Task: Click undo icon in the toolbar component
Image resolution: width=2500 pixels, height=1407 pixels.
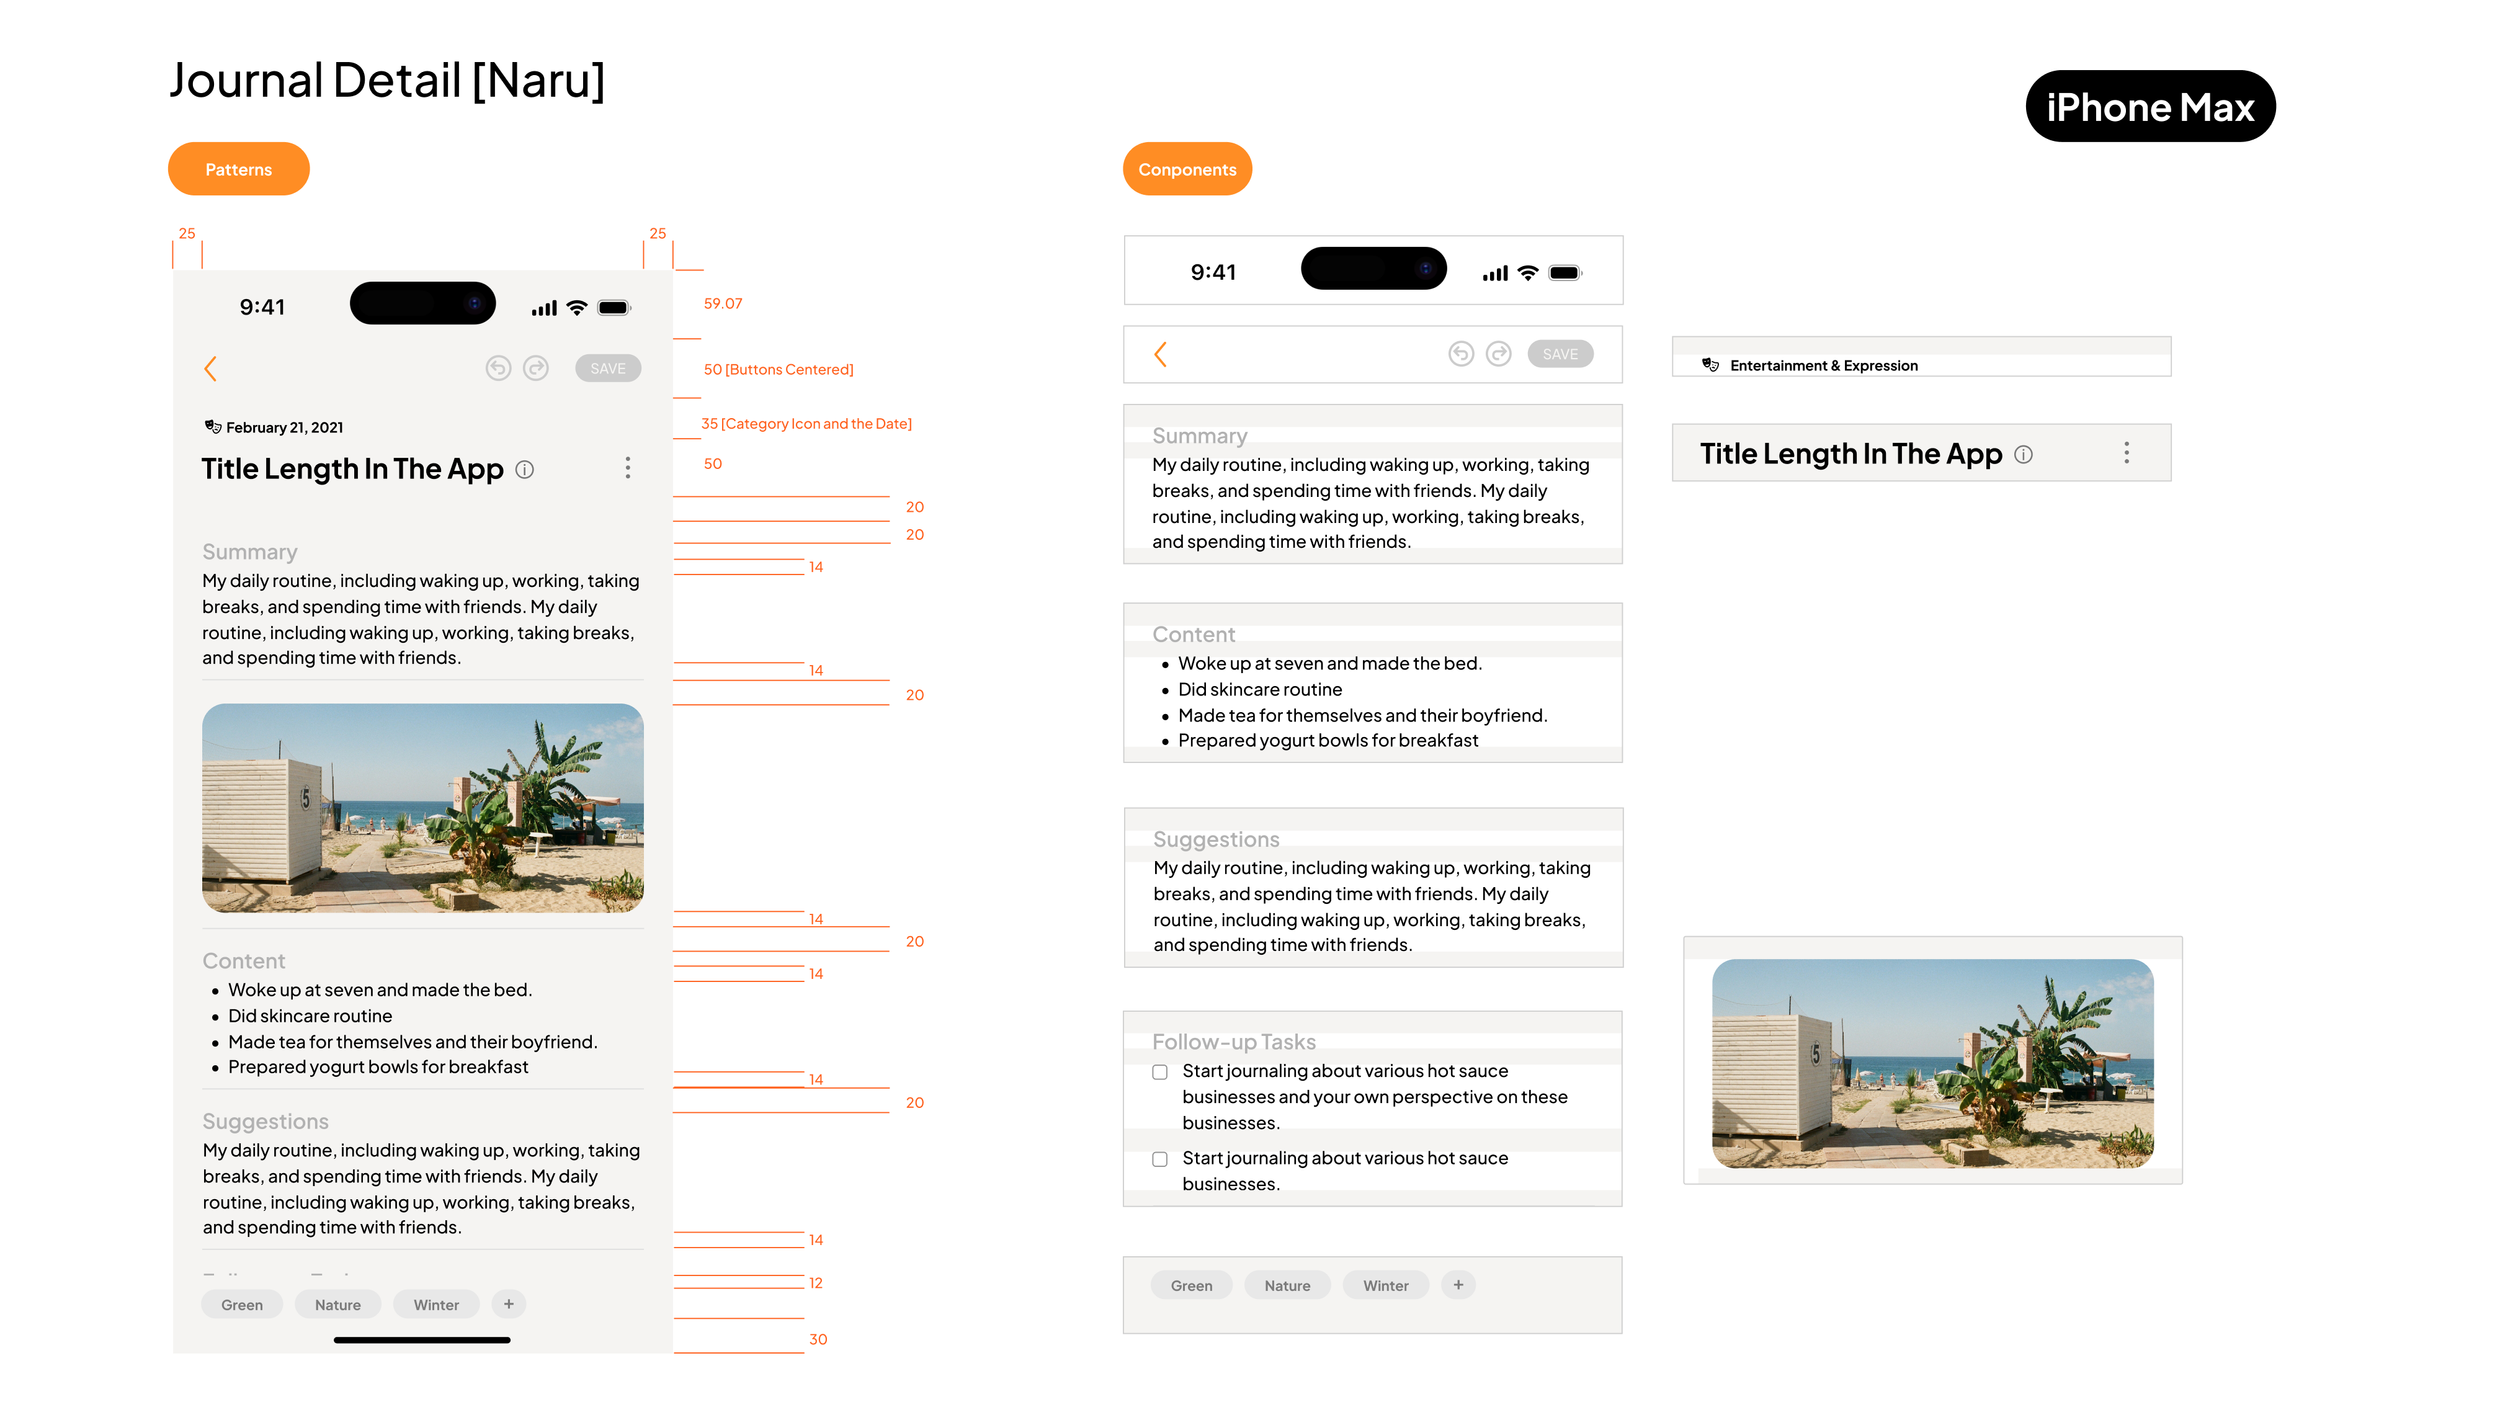Action: click(1461, 354)
